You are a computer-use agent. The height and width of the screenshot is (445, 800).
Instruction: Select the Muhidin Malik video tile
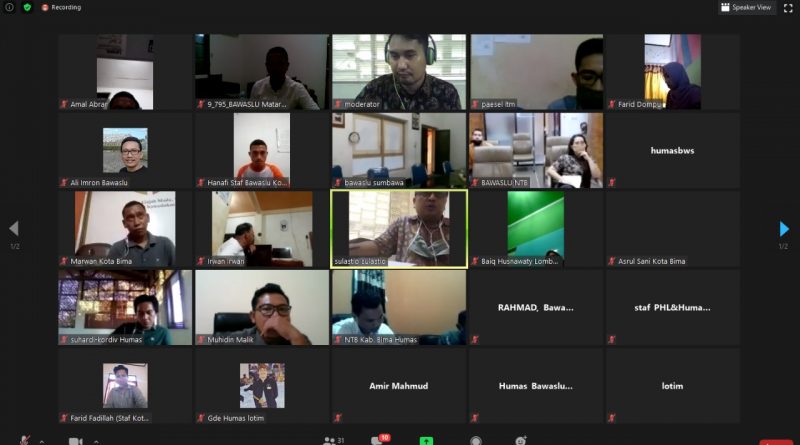point(262,307)
